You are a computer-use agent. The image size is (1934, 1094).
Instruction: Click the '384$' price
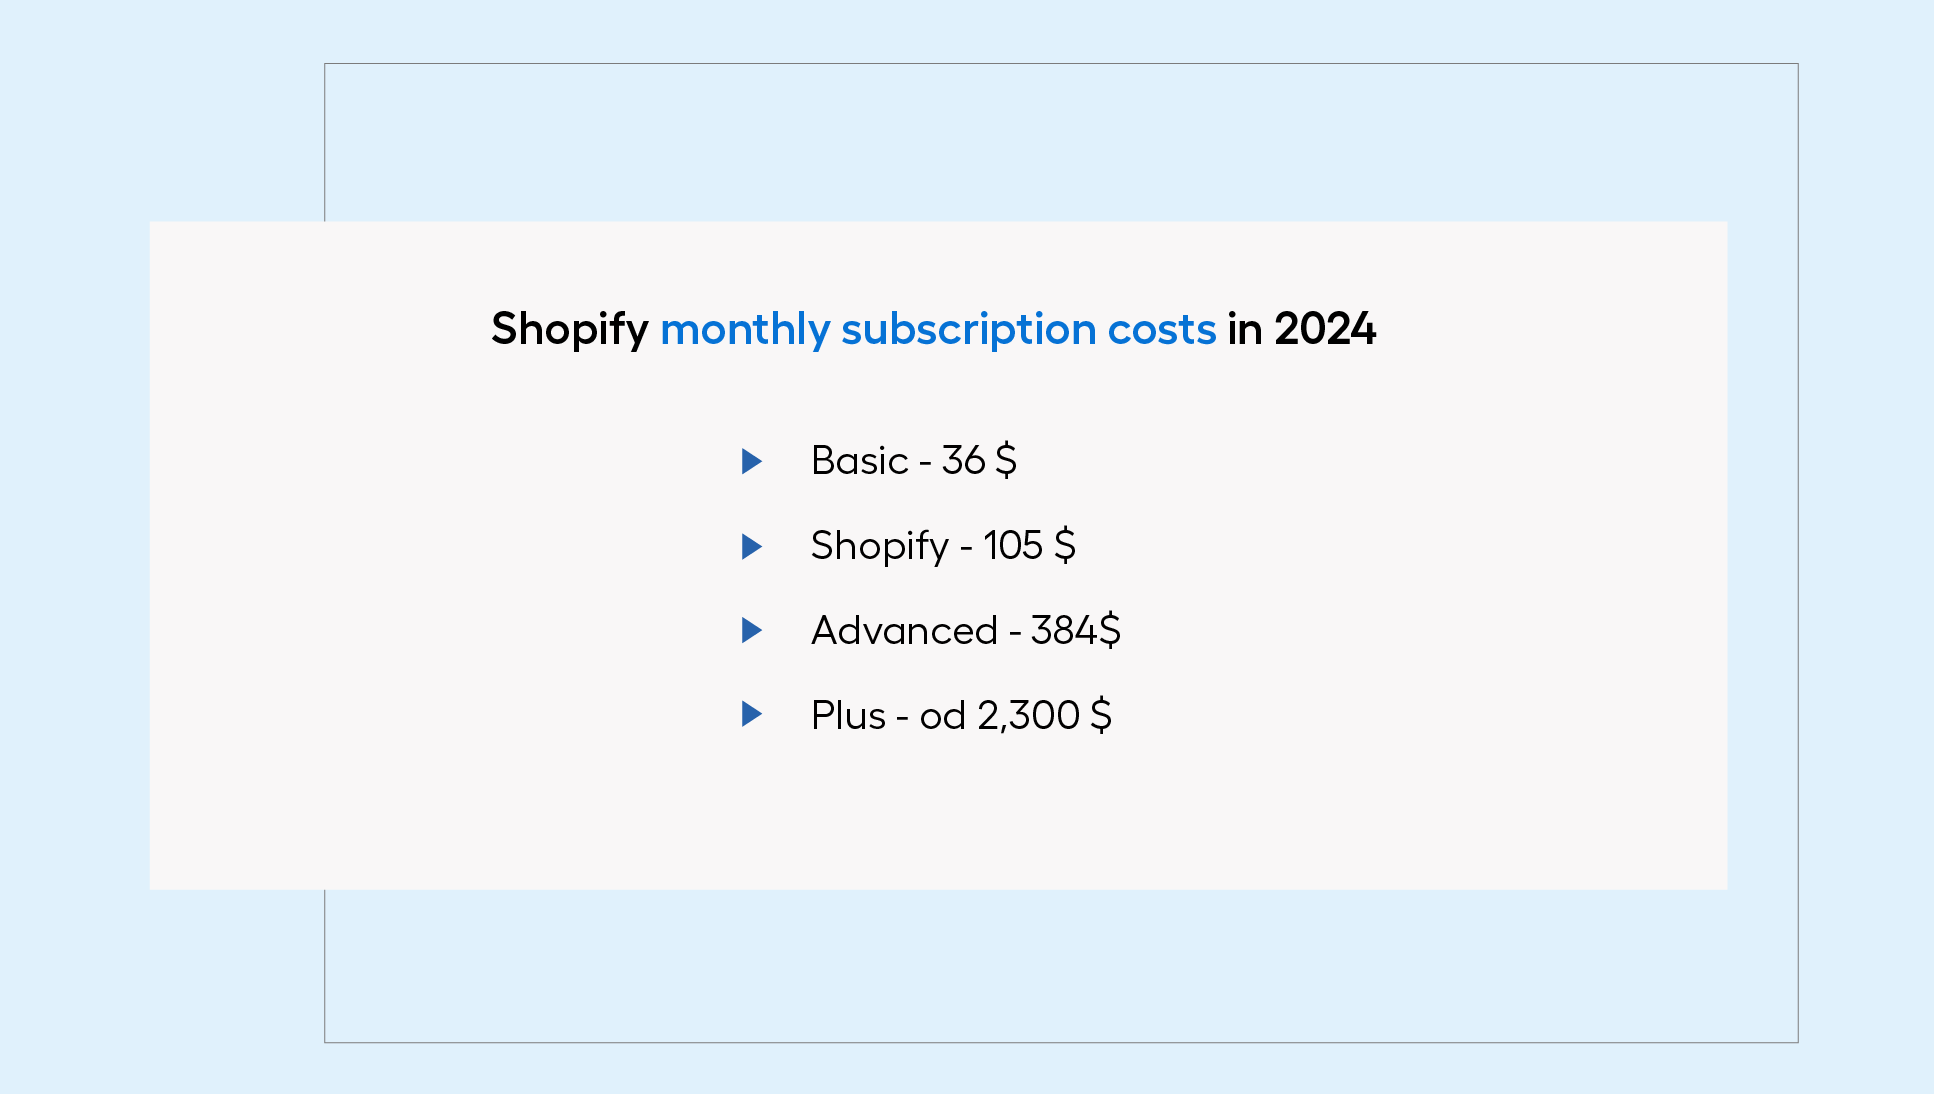point(1076,631)
